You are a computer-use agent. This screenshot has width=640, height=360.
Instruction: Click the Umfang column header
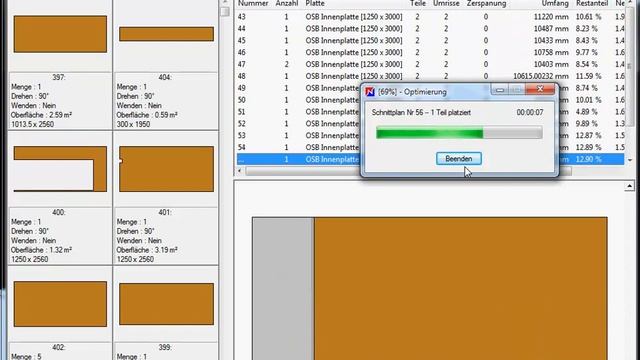click(x=555, y=3)
